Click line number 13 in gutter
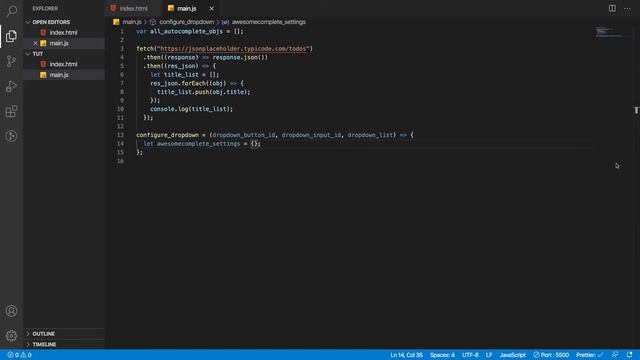The height and width of the screenshot is (360, 640). click(120, 135)
